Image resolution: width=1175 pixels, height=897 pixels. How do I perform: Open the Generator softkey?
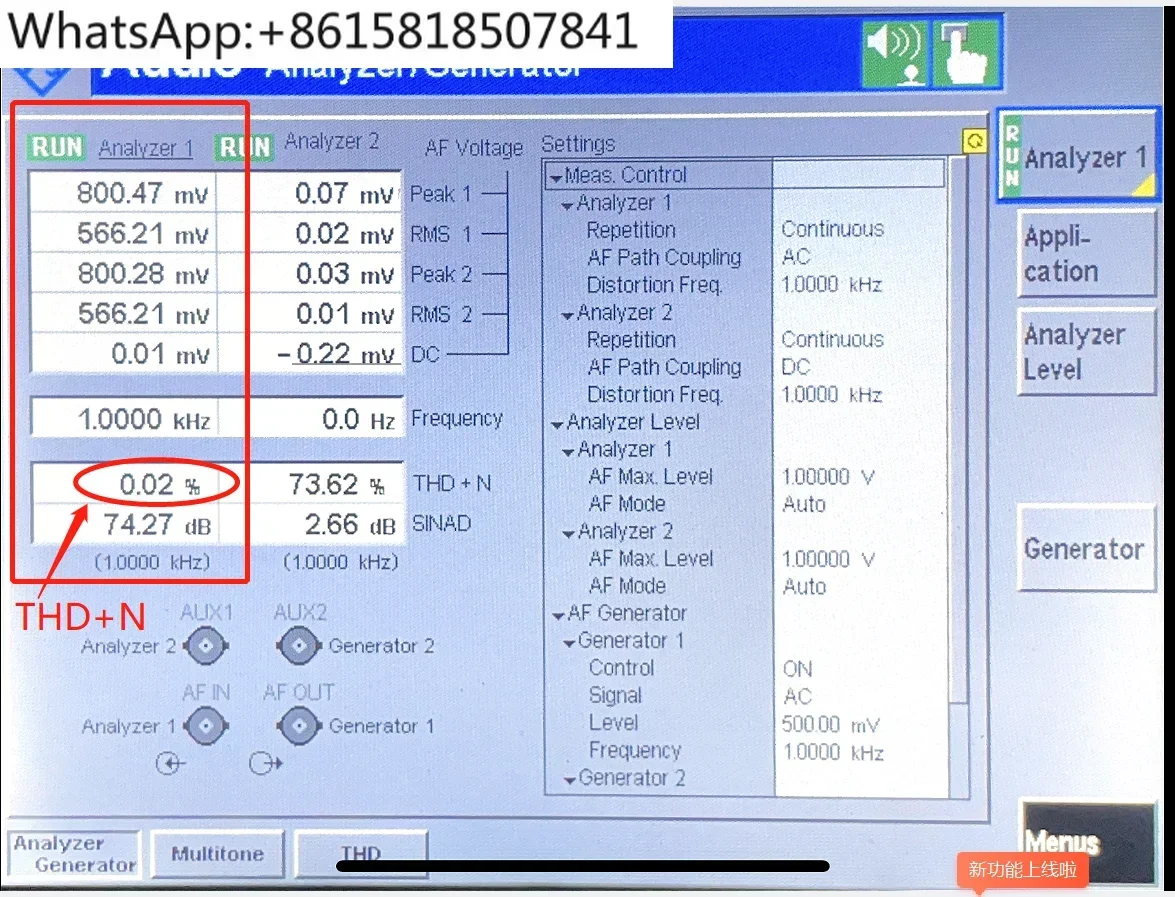(1087, 549)
